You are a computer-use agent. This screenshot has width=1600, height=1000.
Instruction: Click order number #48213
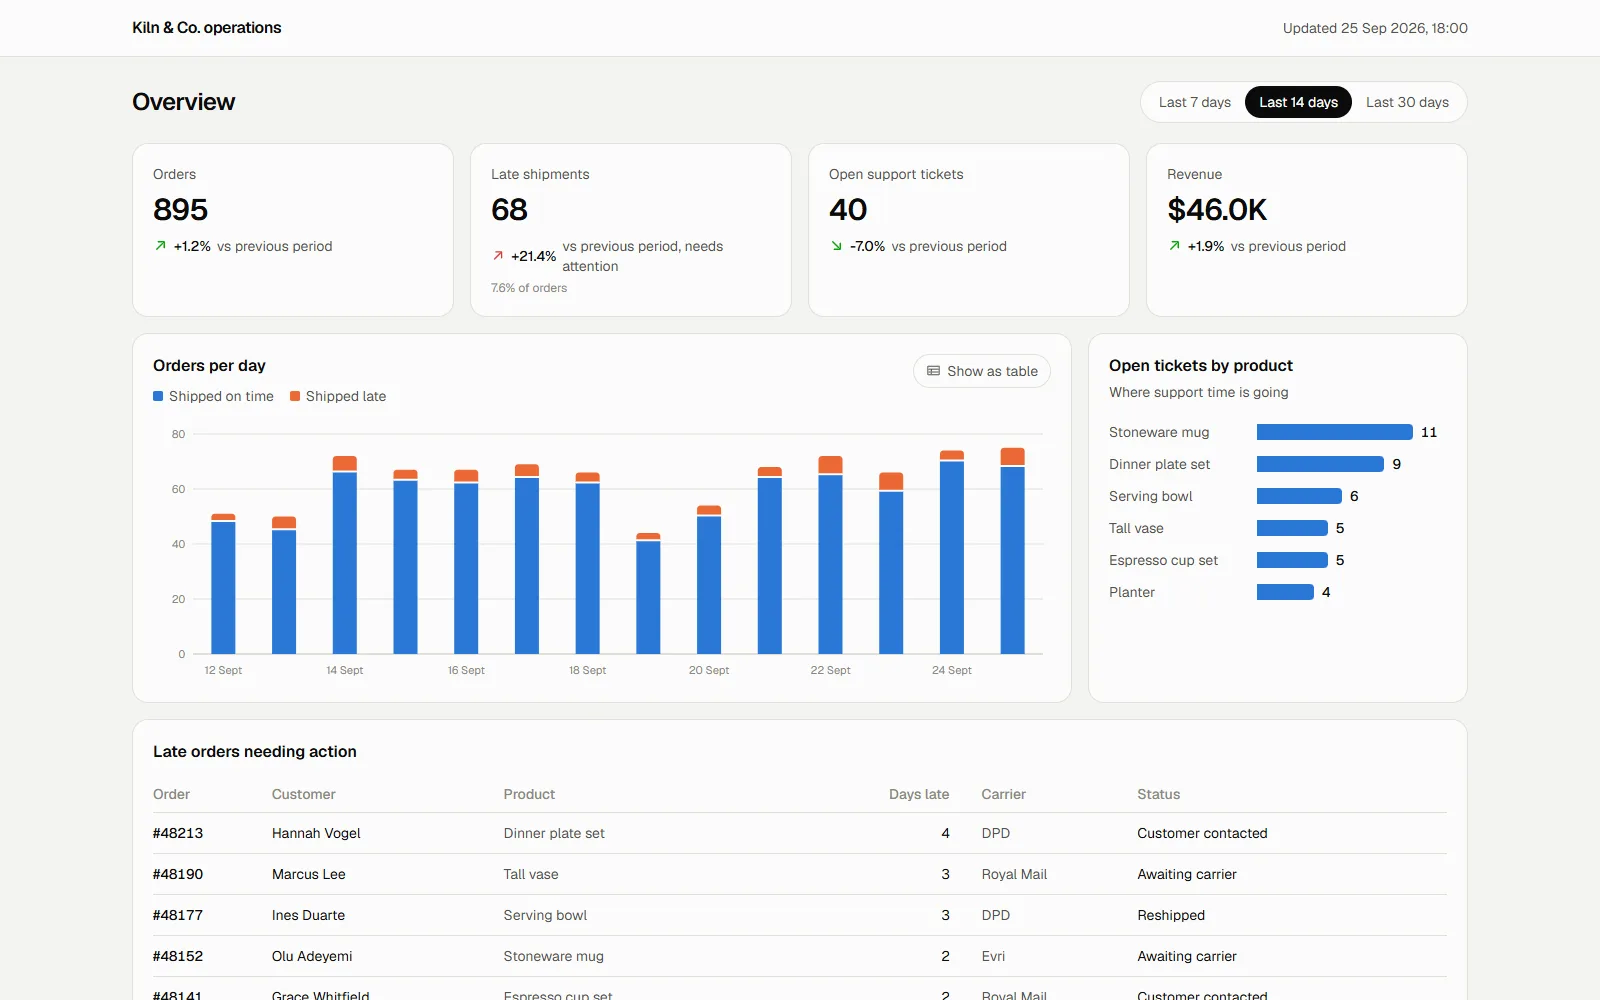click(x=178, y=833)
